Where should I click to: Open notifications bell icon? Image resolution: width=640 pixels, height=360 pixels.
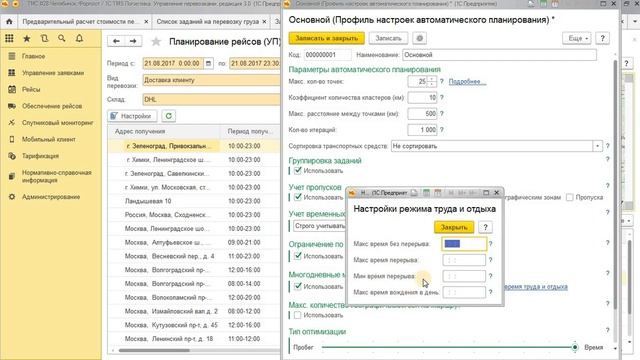79,38
